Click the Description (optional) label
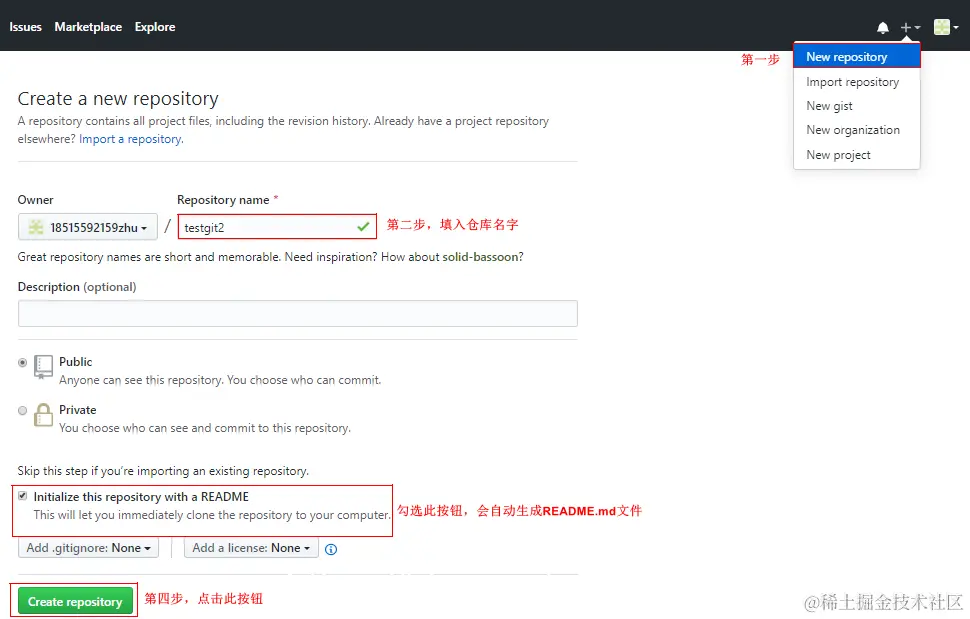Image resolution: width=970 pixels, height=619 pixels. pyautogui.click(x=77, y=287)
